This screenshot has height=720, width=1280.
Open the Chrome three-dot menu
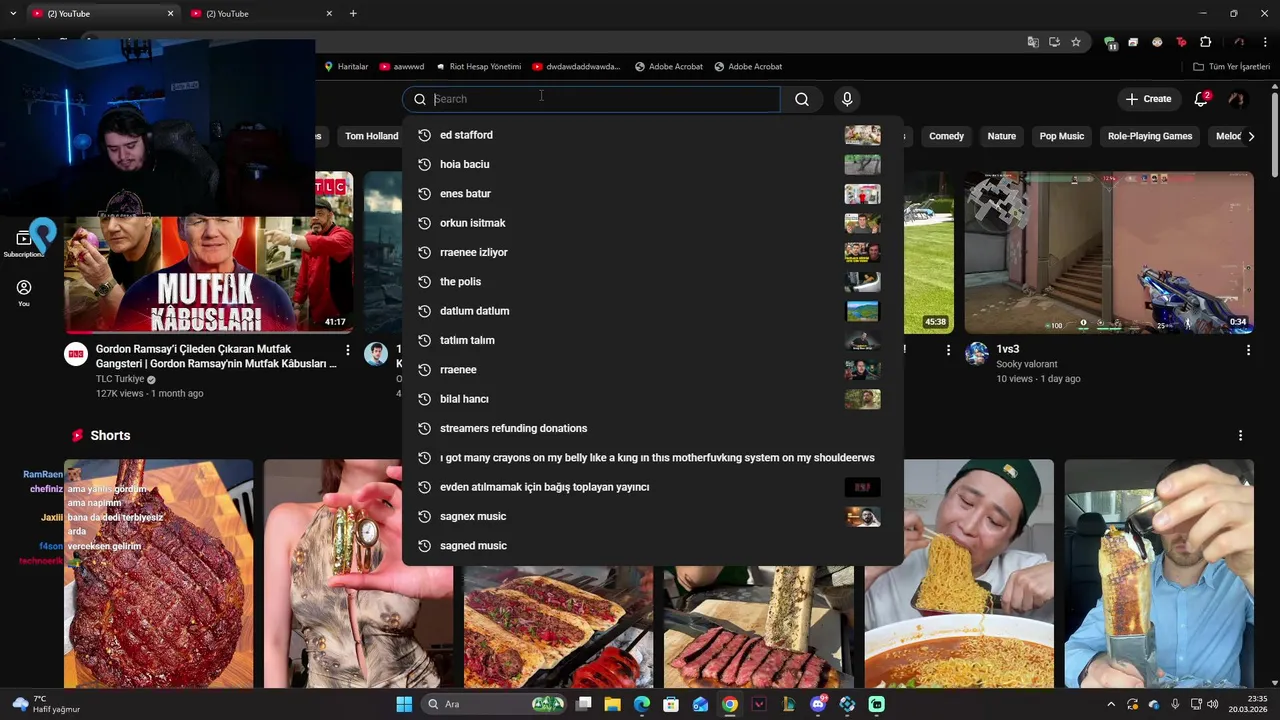1266,42
